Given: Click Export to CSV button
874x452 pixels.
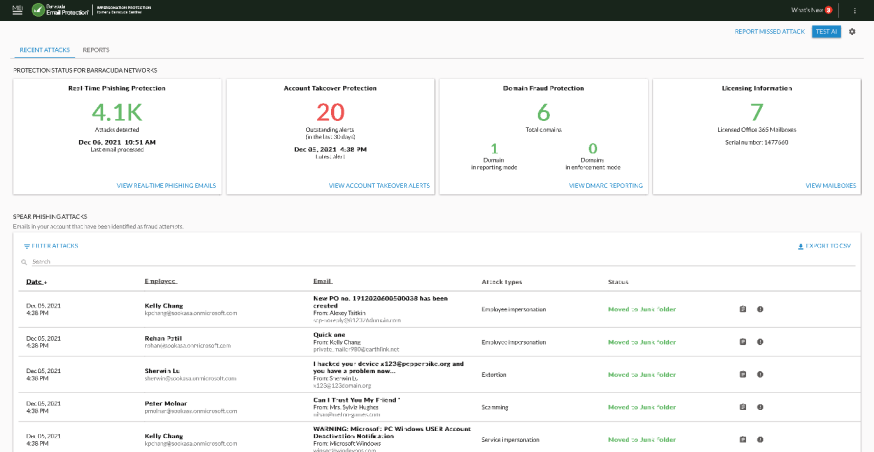Looking at the screenshot, I should pyautogui.click(x=824, y=246).
